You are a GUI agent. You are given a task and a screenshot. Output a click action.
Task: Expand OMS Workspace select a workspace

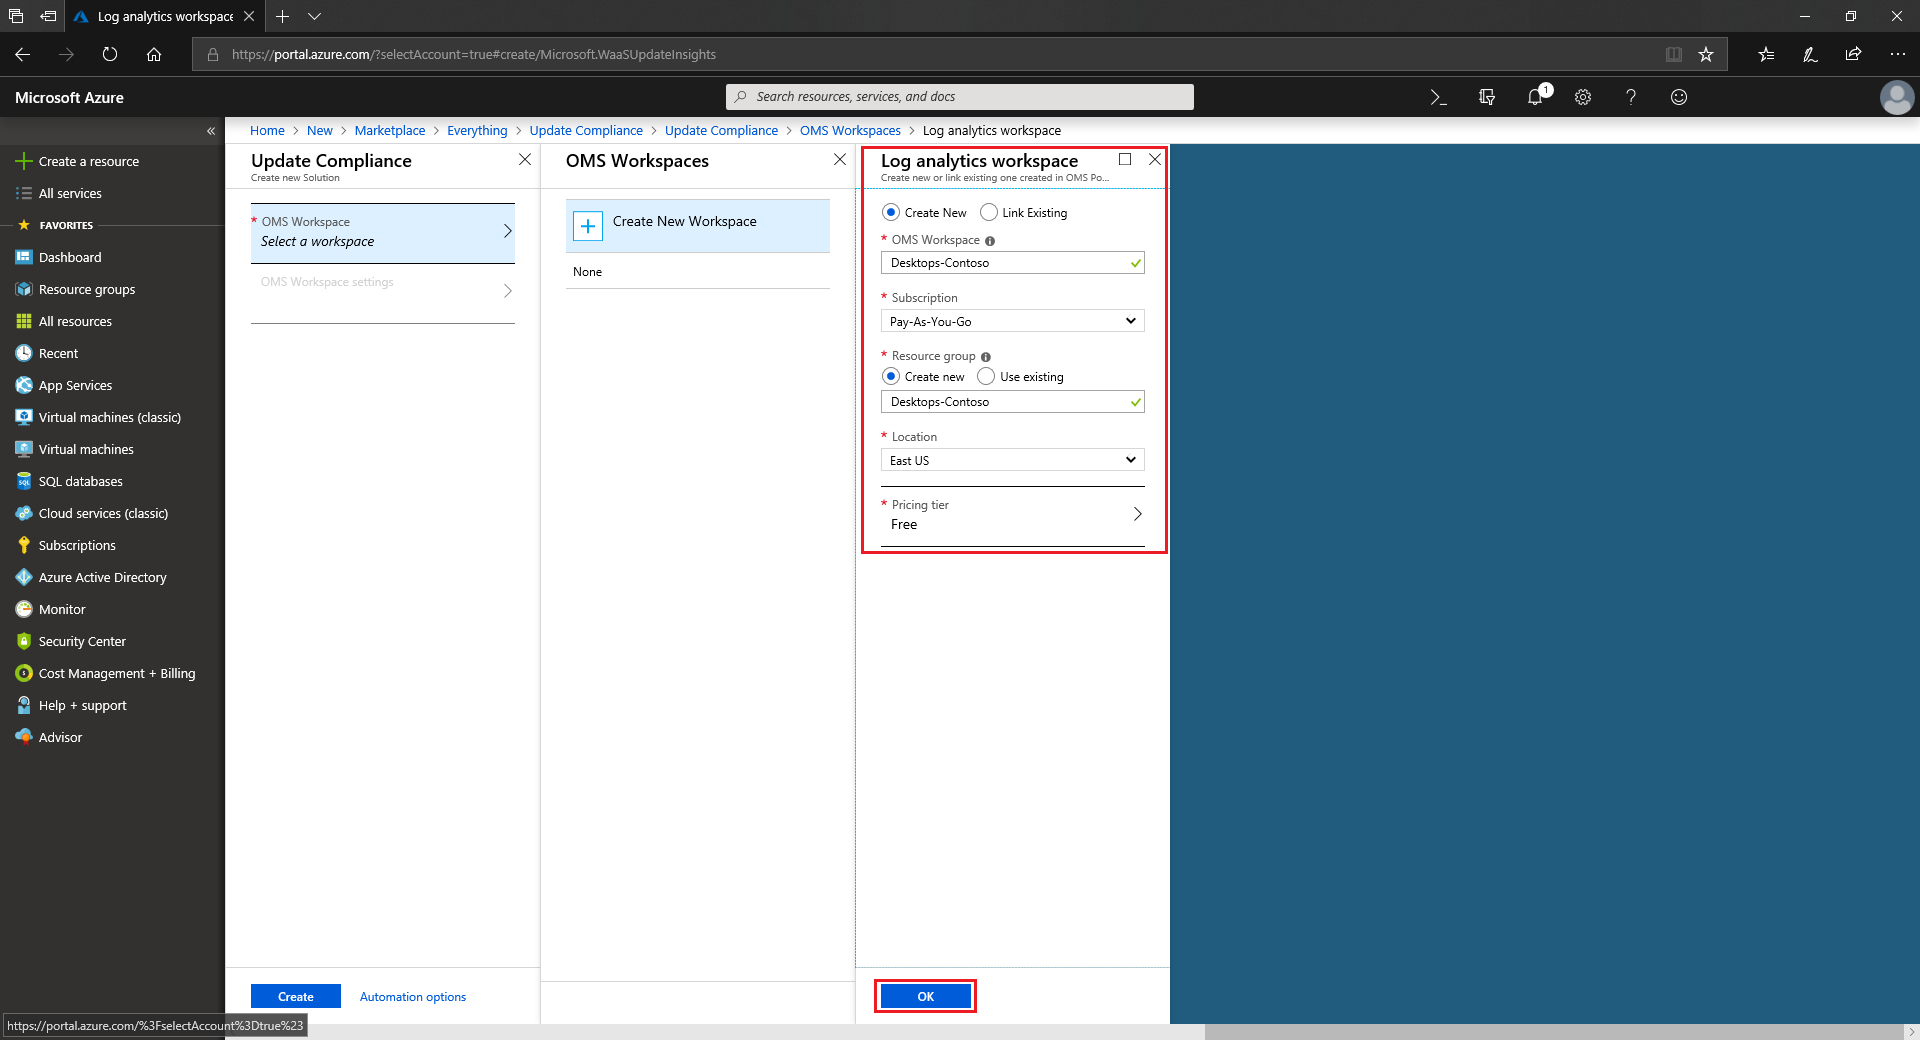tap(383, 232)
